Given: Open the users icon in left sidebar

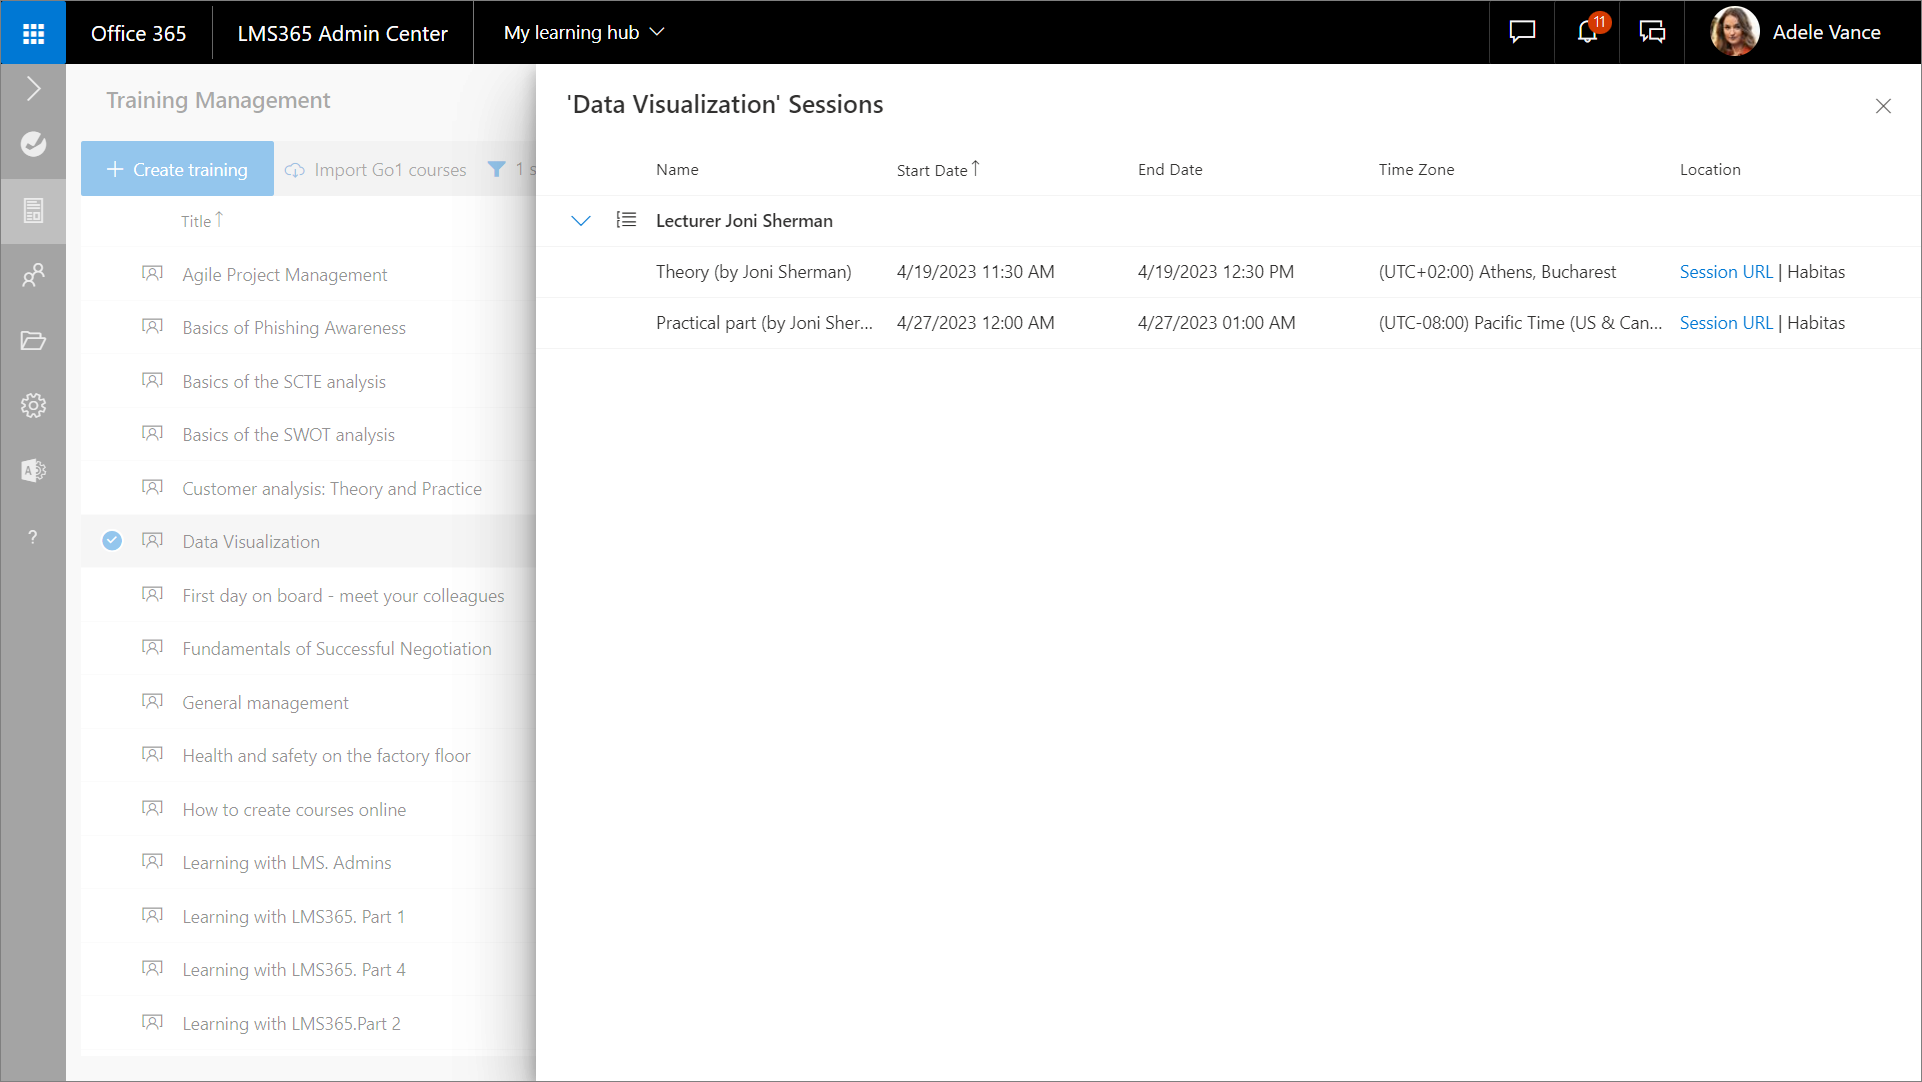Looking at the screenshot, I should (x=33, y=275).
